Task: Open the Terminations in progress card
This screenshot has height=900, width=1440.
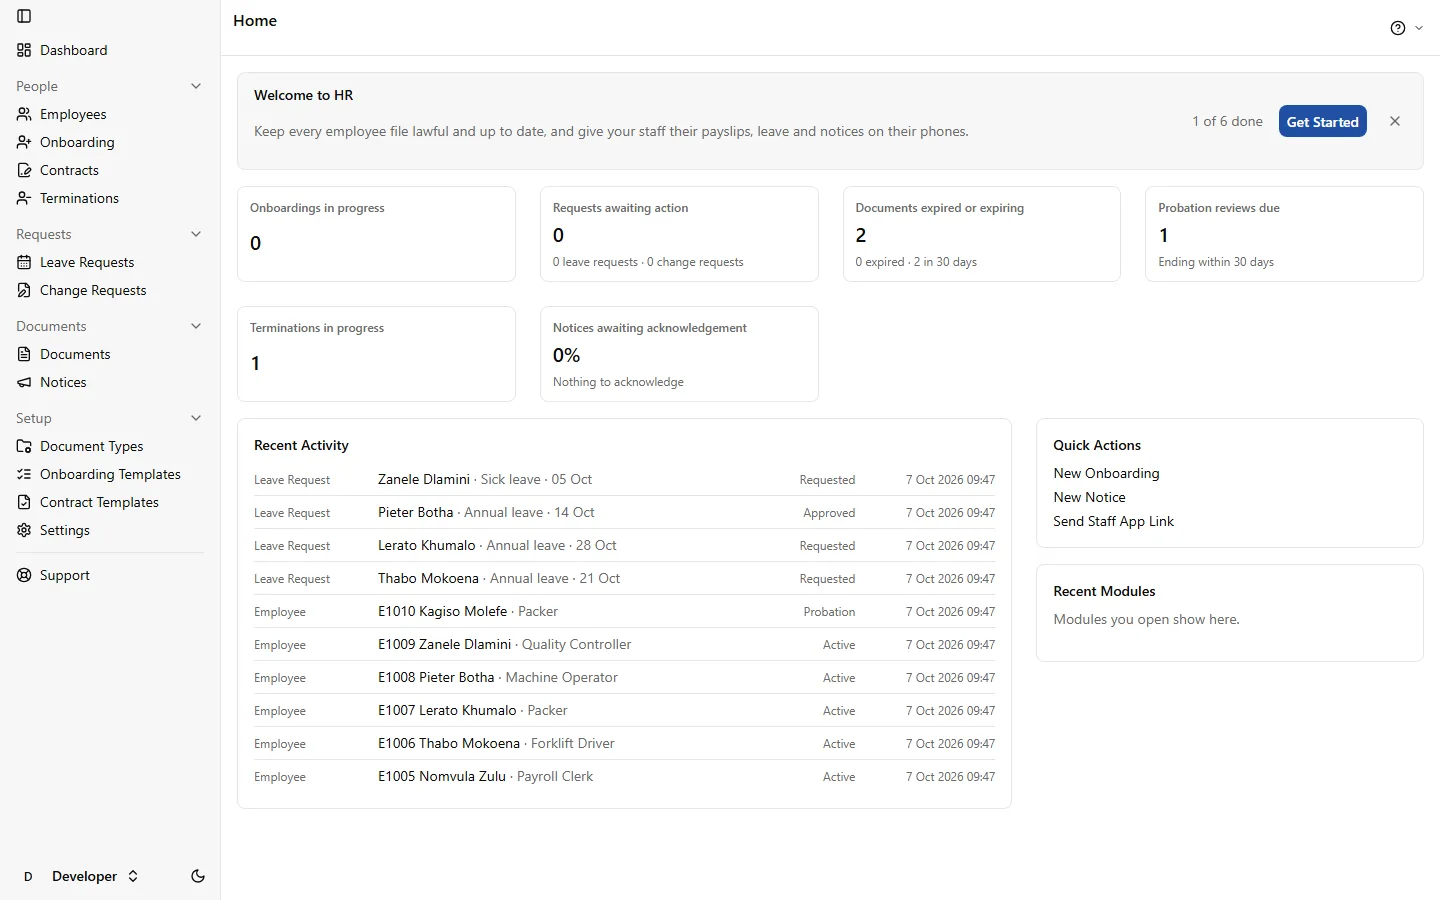Action: pos(376,354)
